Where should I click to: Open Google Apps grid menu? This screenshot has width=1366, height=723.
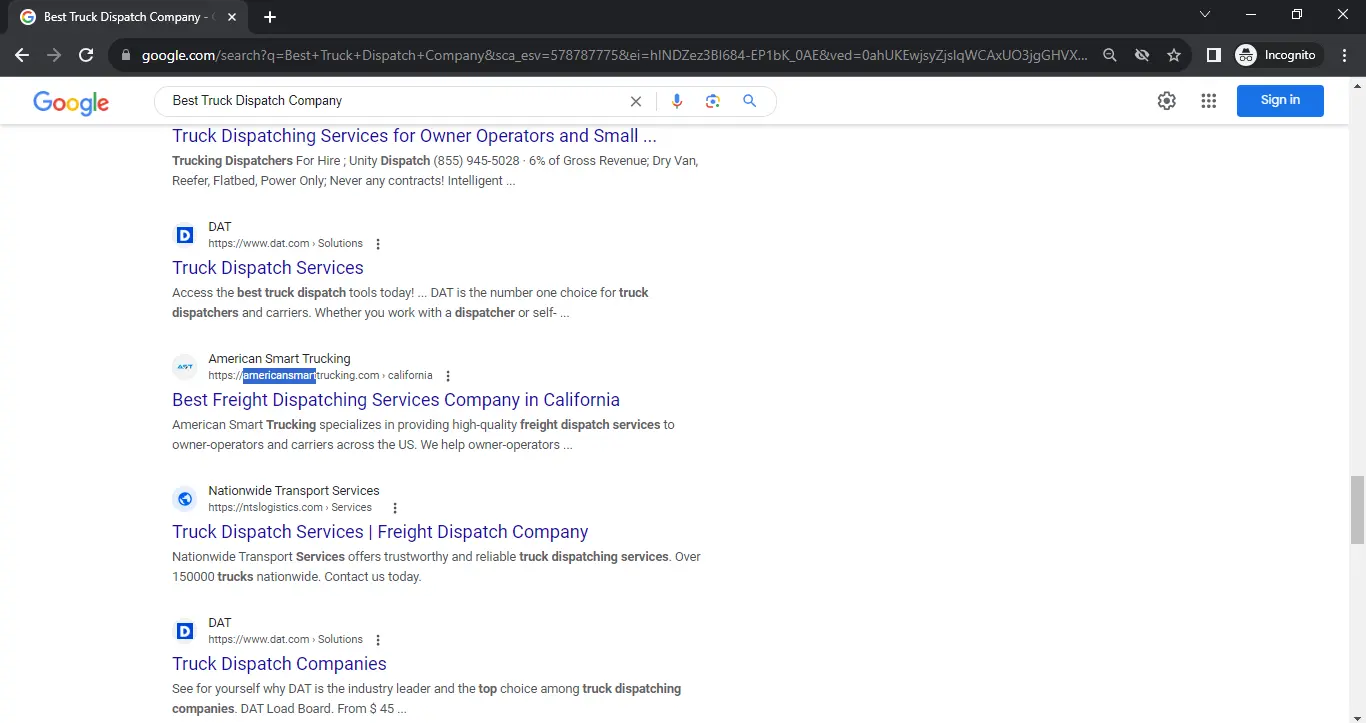coord(1208,100)
